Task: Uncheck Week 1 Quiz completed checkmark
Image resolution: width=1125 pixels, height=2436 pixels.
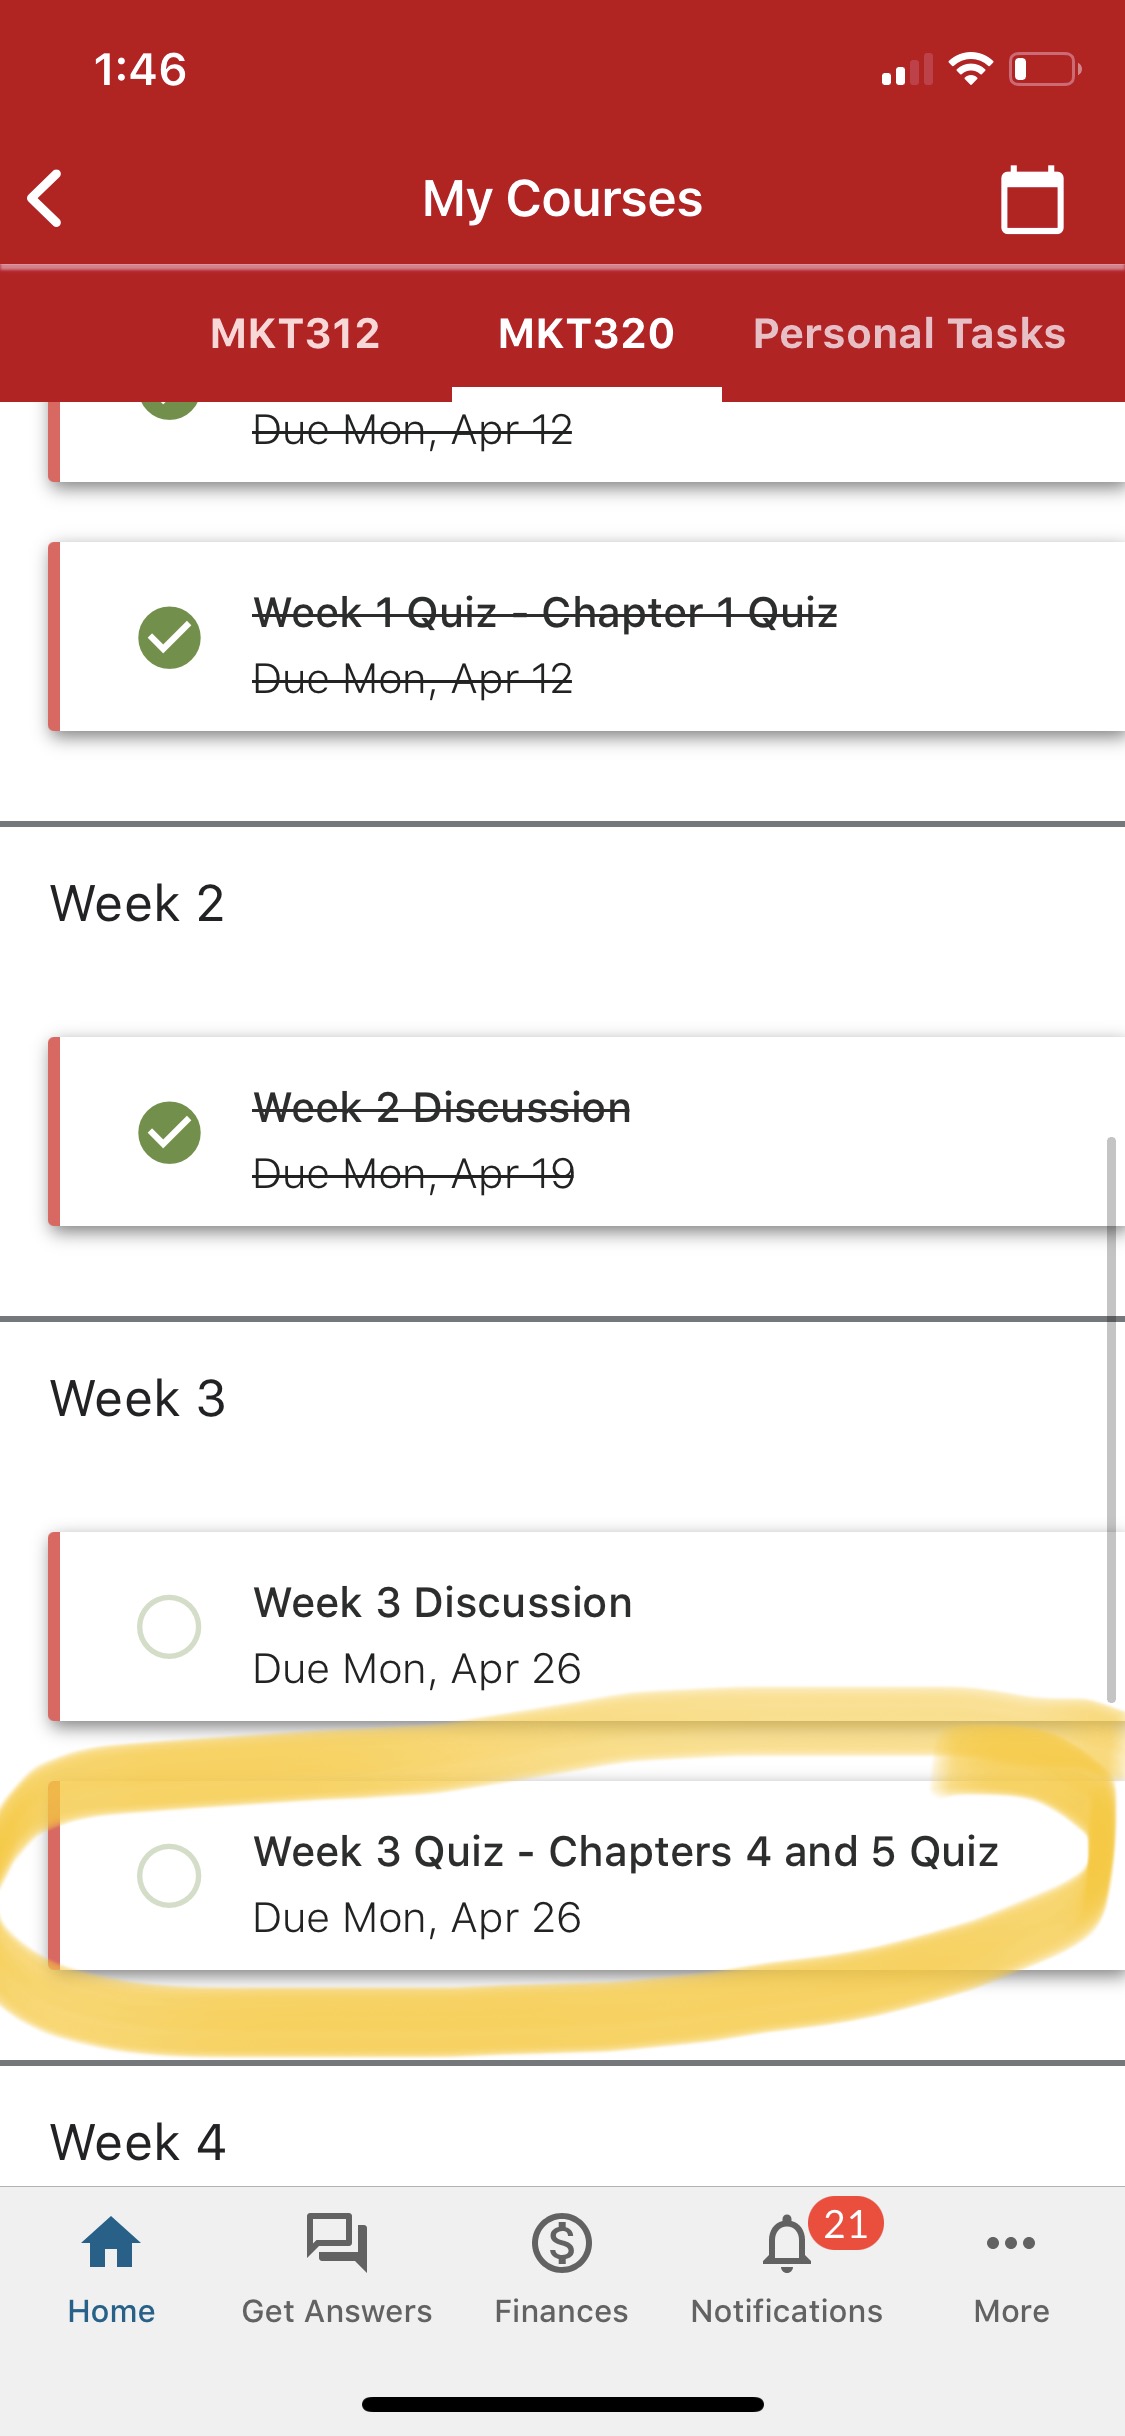Action: pyautogui.click(x=169, y=638)
